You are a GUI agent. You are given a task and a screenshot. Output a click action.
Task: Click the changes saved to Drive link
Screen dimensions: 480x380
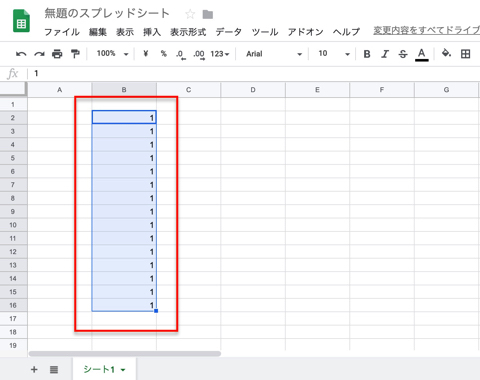[426, 31]
